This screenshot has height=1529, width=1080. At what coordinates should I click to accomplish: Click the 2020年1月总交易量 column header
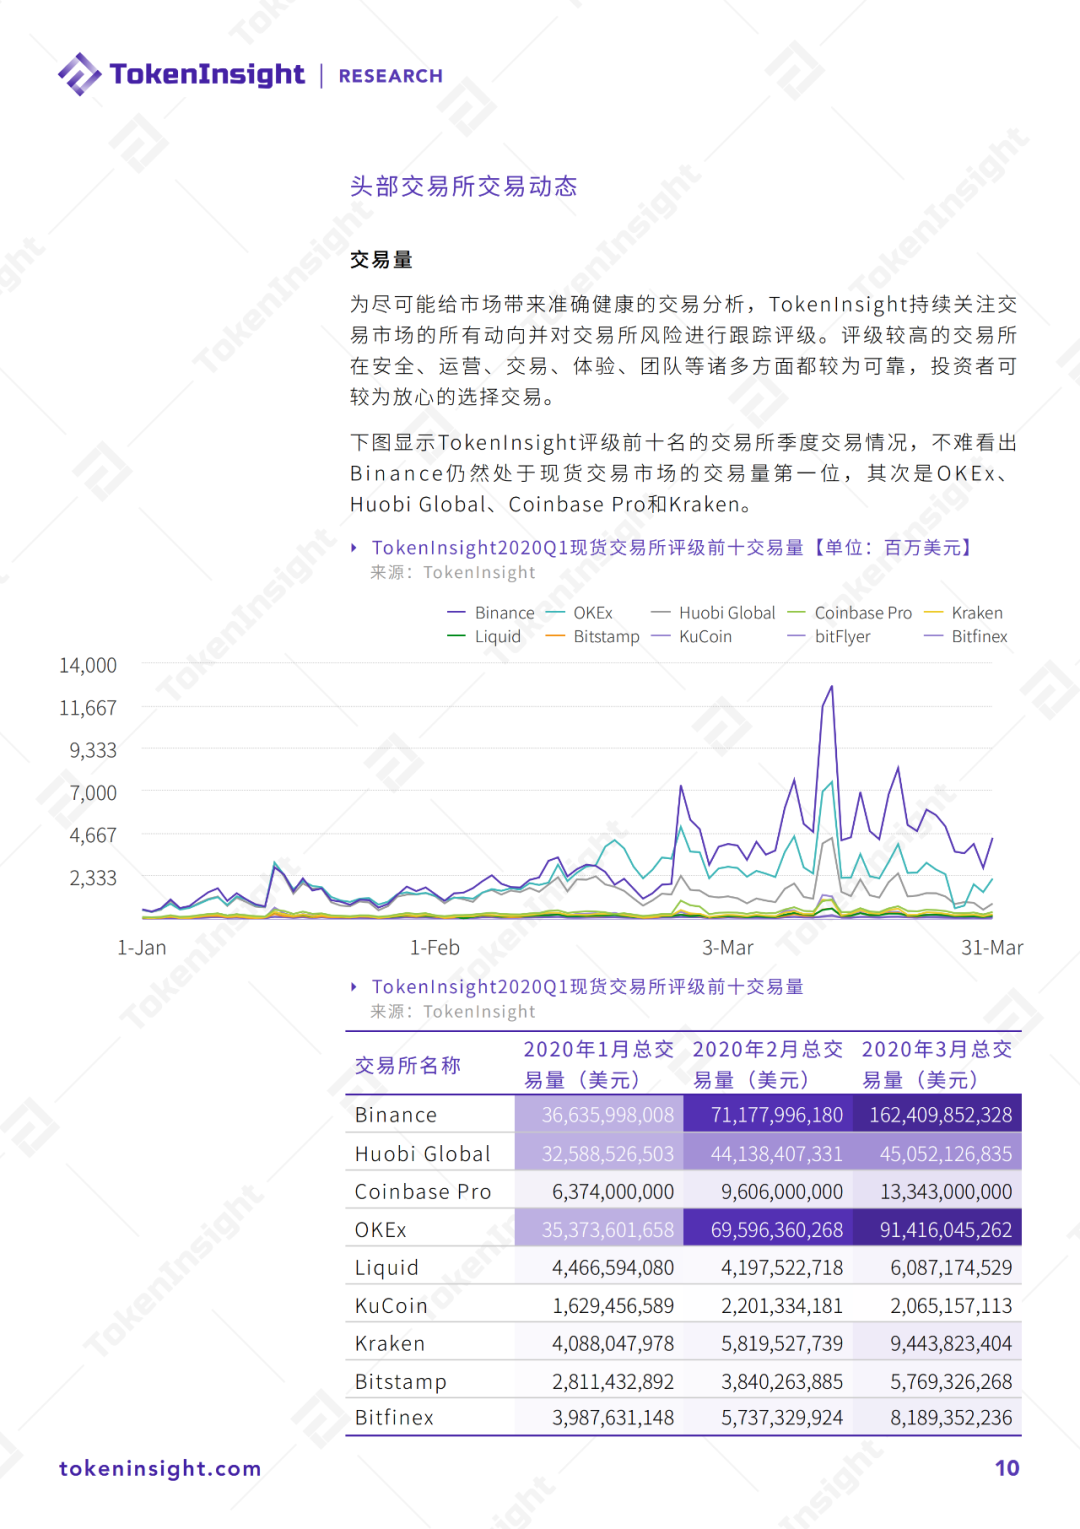point(598,1064)
